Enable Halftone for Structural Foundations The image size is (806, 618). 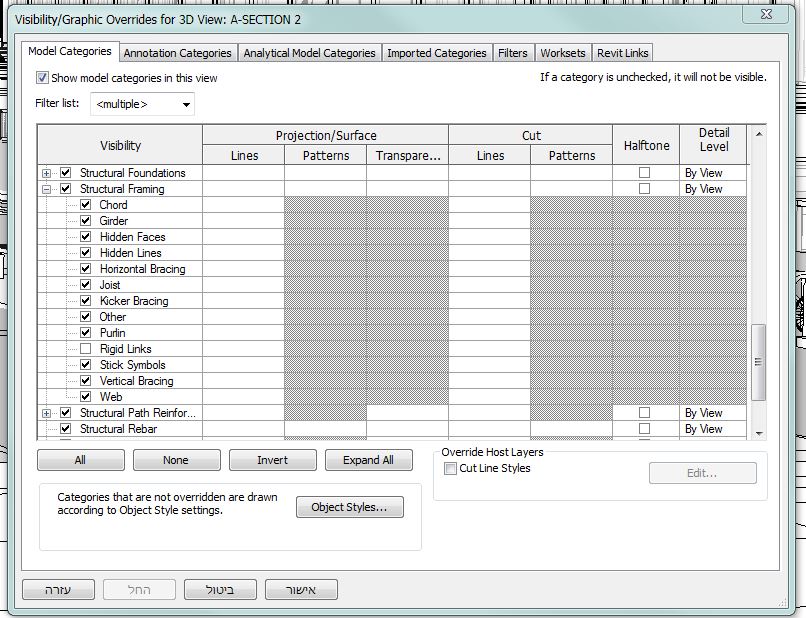644,173
